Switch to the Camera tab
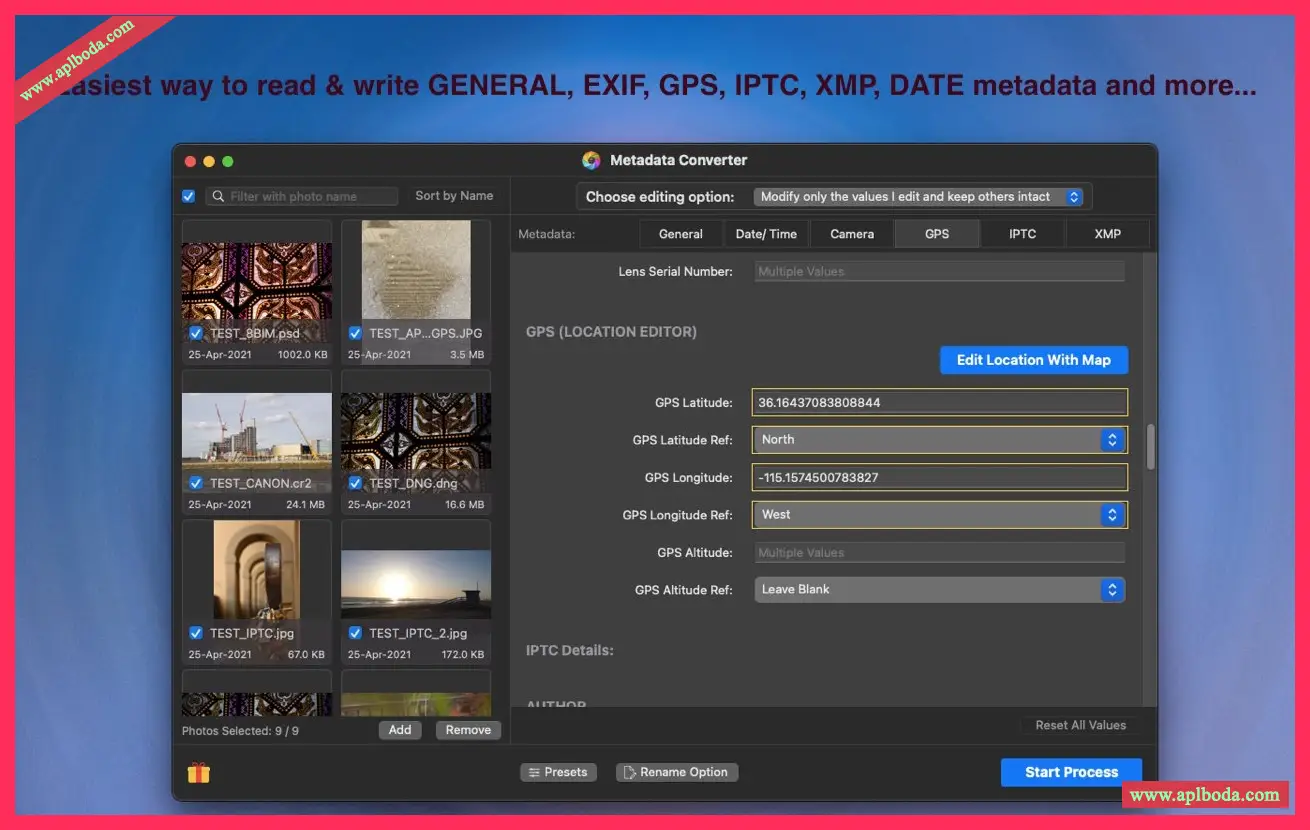Image resolution: width=1310 pixels, height=830 pixels. 852,234
